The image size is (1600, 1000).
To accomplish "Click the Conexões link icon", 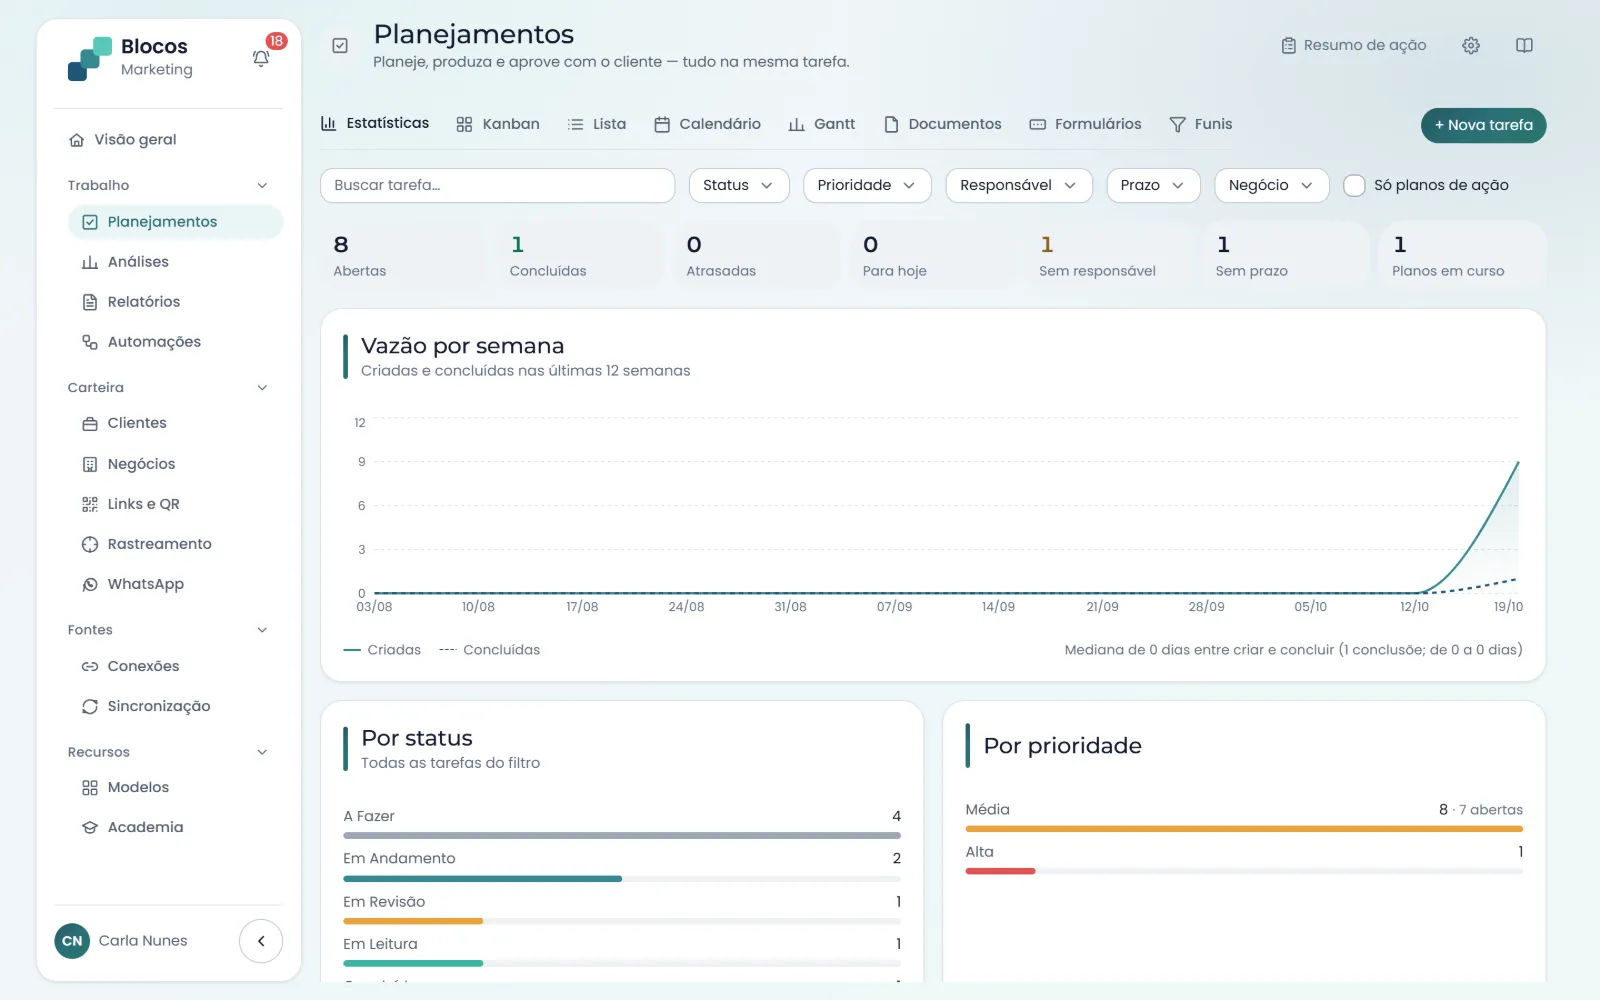I will (90, 666).
